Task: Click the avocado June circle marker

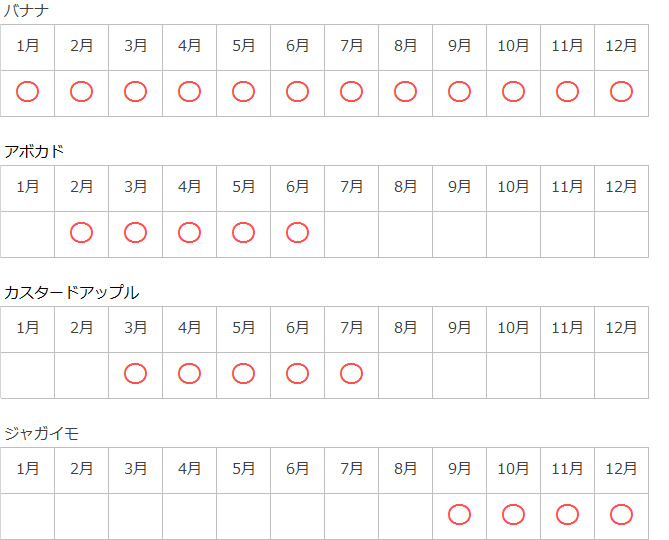Action: 297,233
